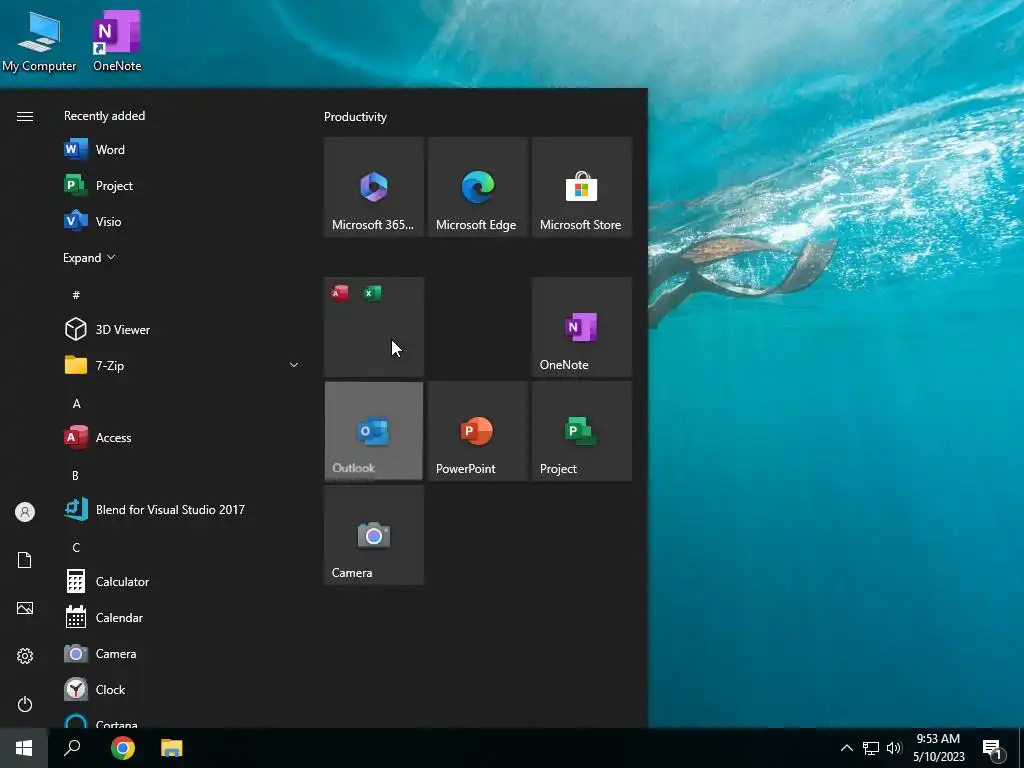Open the tile folder containing Access and Excel
1024x768 pixels.
point(374,327)
